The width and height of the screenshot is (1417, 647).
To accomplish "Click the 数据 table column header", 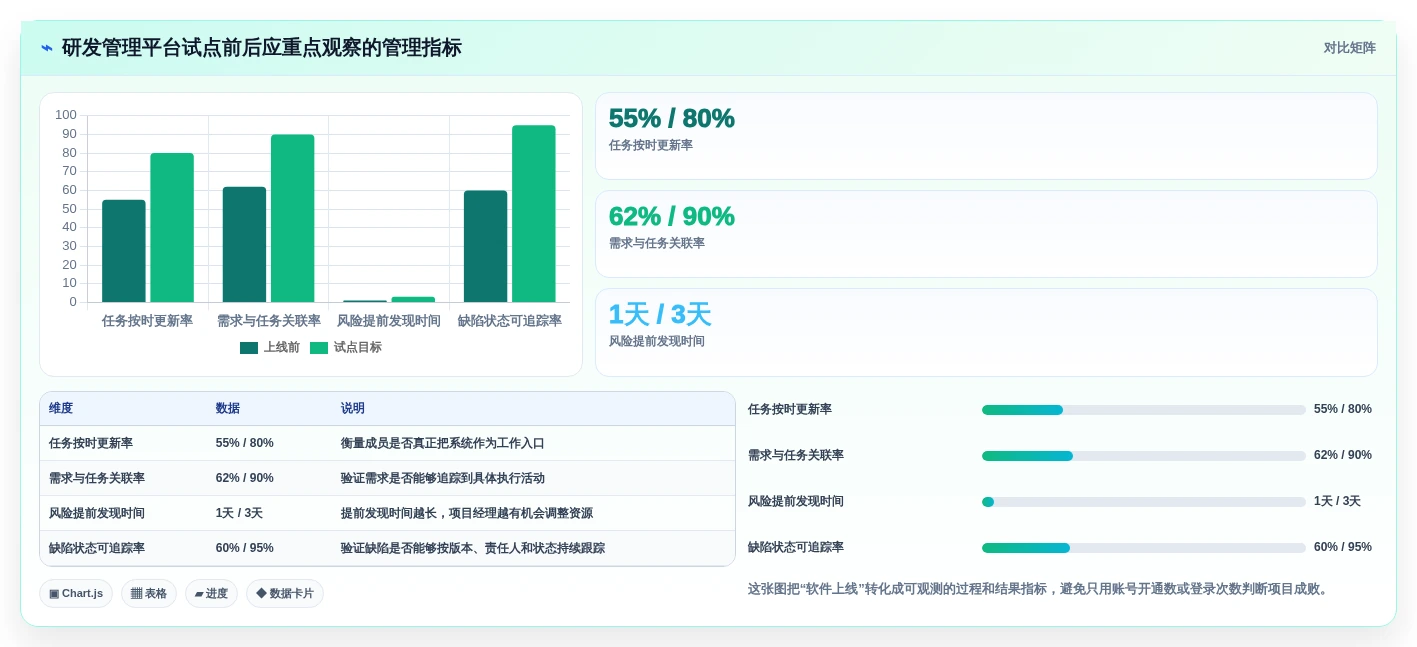I will 228,408.
